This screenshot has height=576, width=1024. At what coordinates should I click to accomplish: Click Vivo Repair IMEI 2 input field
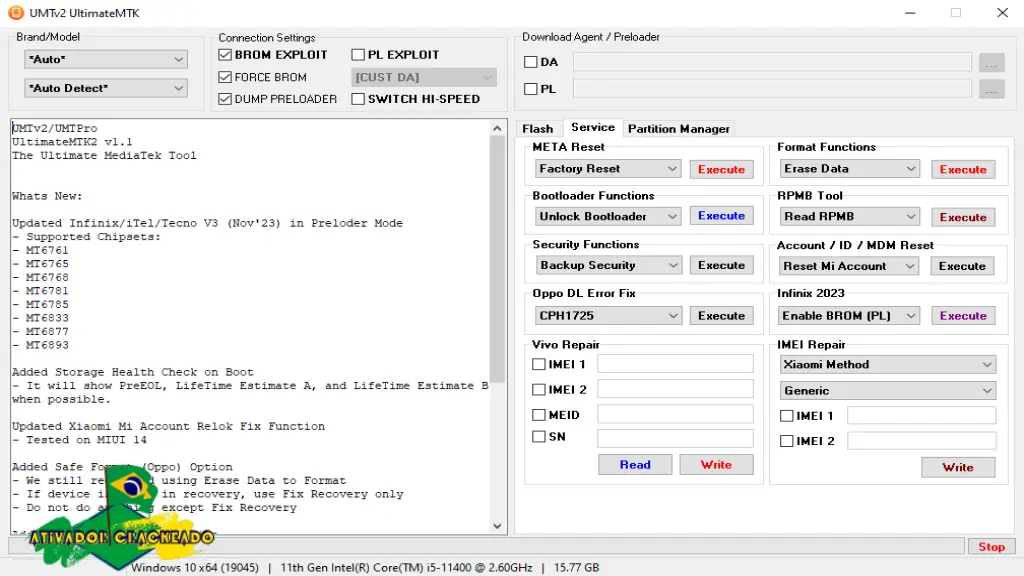(675, 389)
